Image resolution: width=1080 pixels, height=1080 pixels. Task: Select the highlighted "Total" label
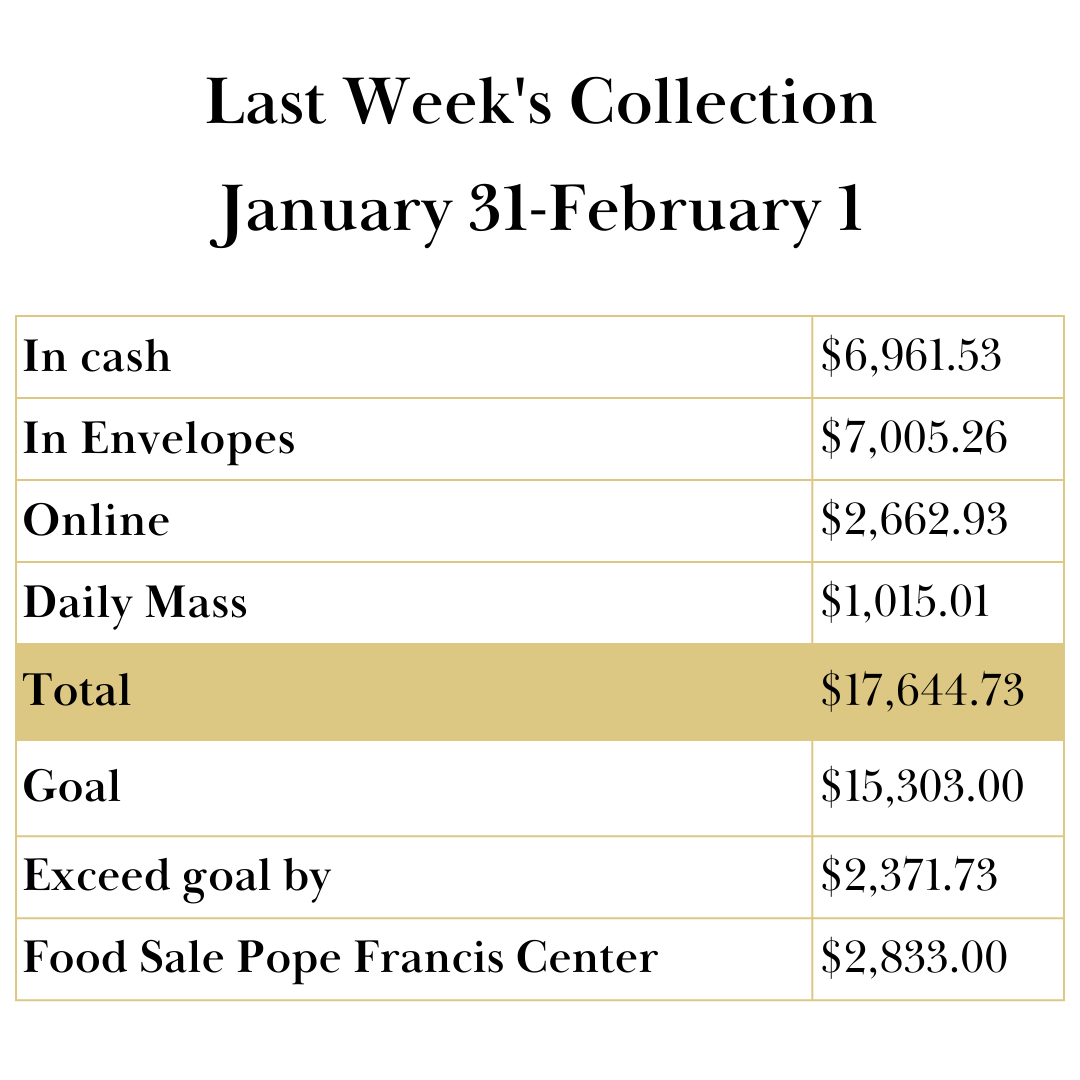point(77,691)
